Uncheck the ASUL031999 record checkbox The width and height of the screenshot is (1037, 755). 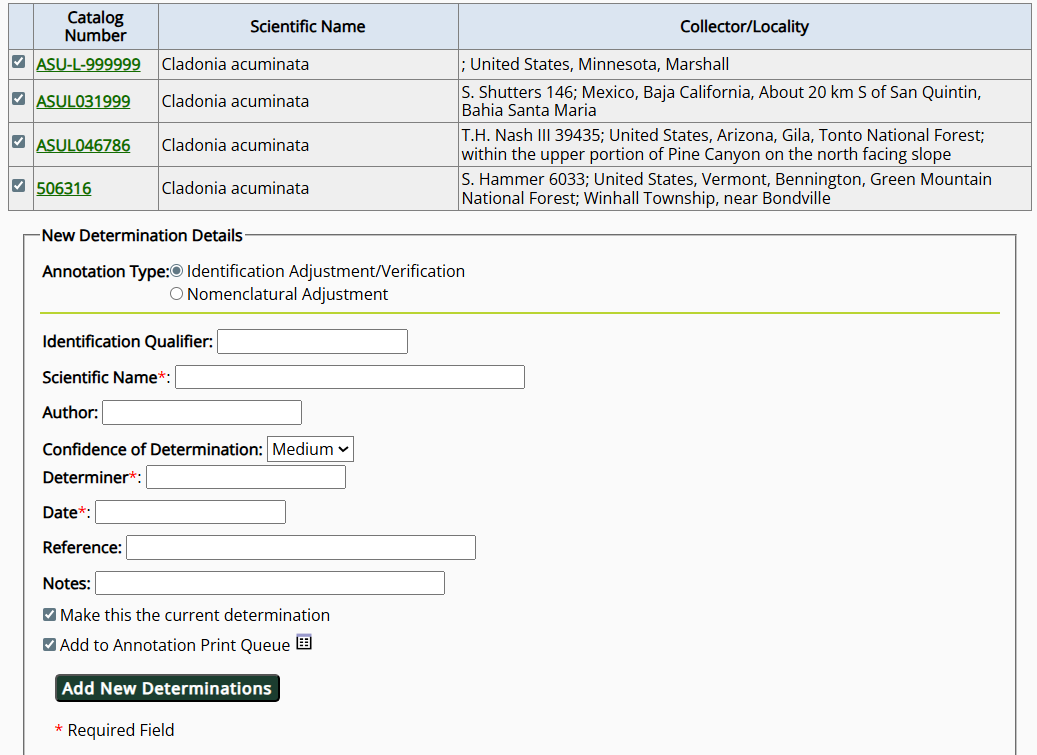18,101
